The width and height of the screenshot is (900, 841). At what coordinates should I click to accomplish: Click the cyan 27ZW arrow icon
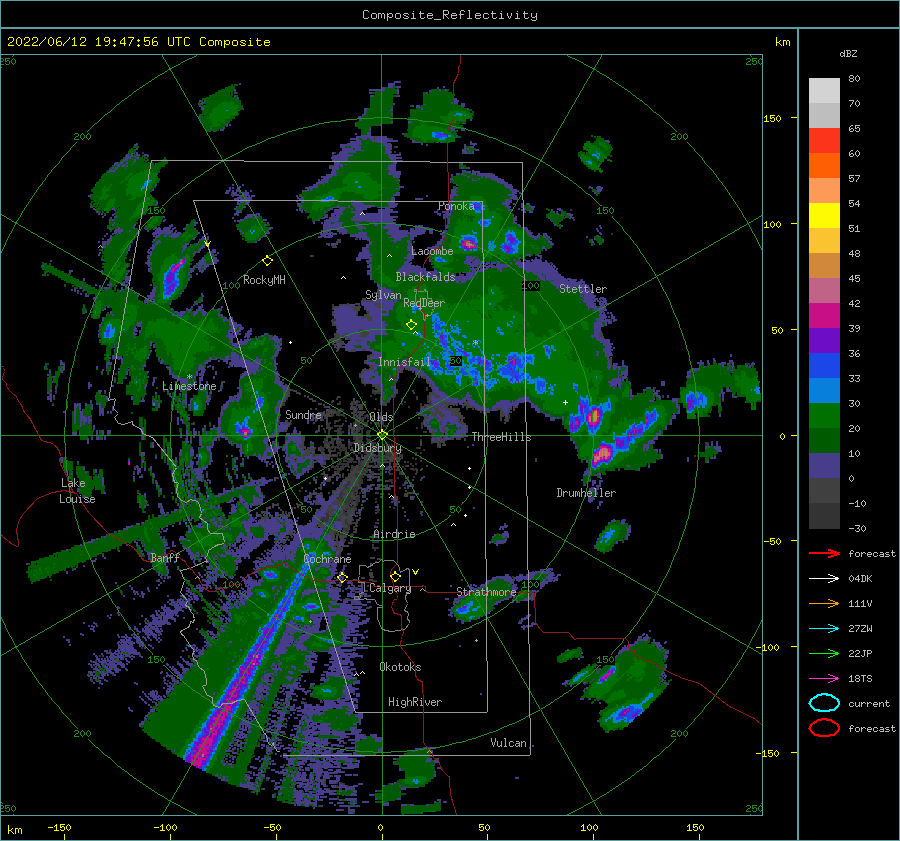824,629
